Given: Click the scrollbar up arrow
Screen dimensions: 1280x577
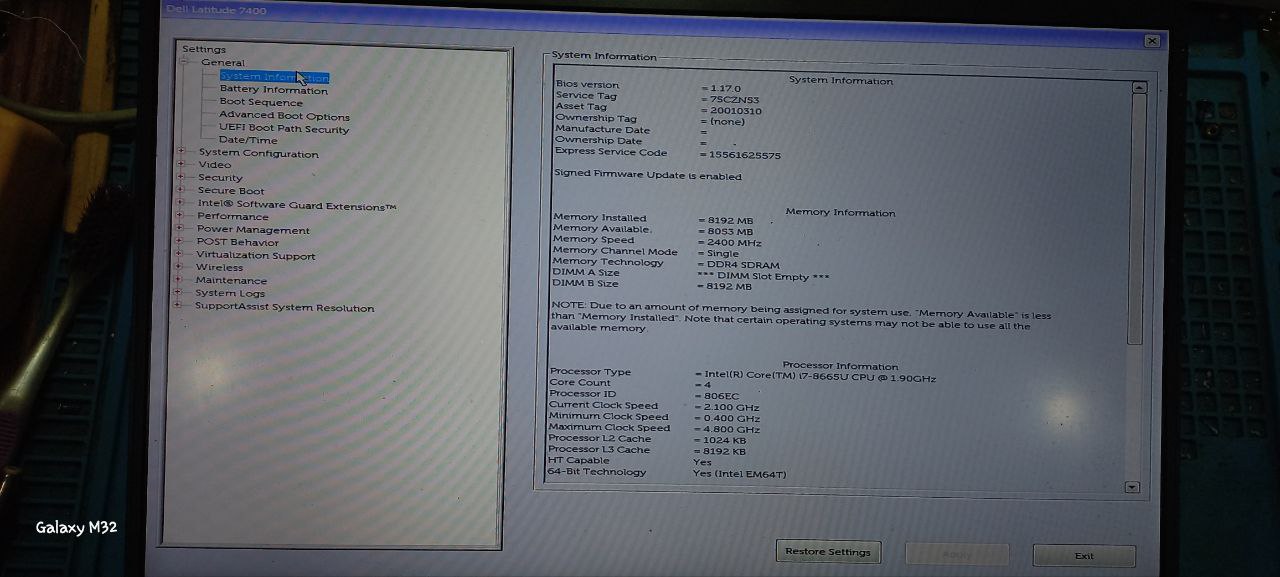Looking at the screenshot, I should (x=1138, y=88).
